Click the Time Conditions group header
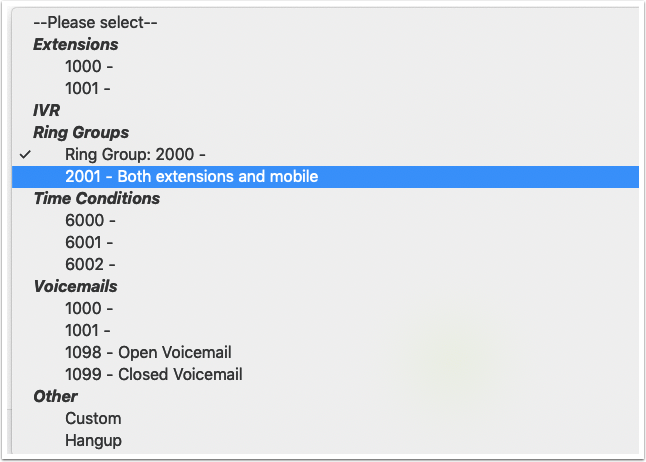The height and width of the screenshot is (462, 646). coord(96,198)
